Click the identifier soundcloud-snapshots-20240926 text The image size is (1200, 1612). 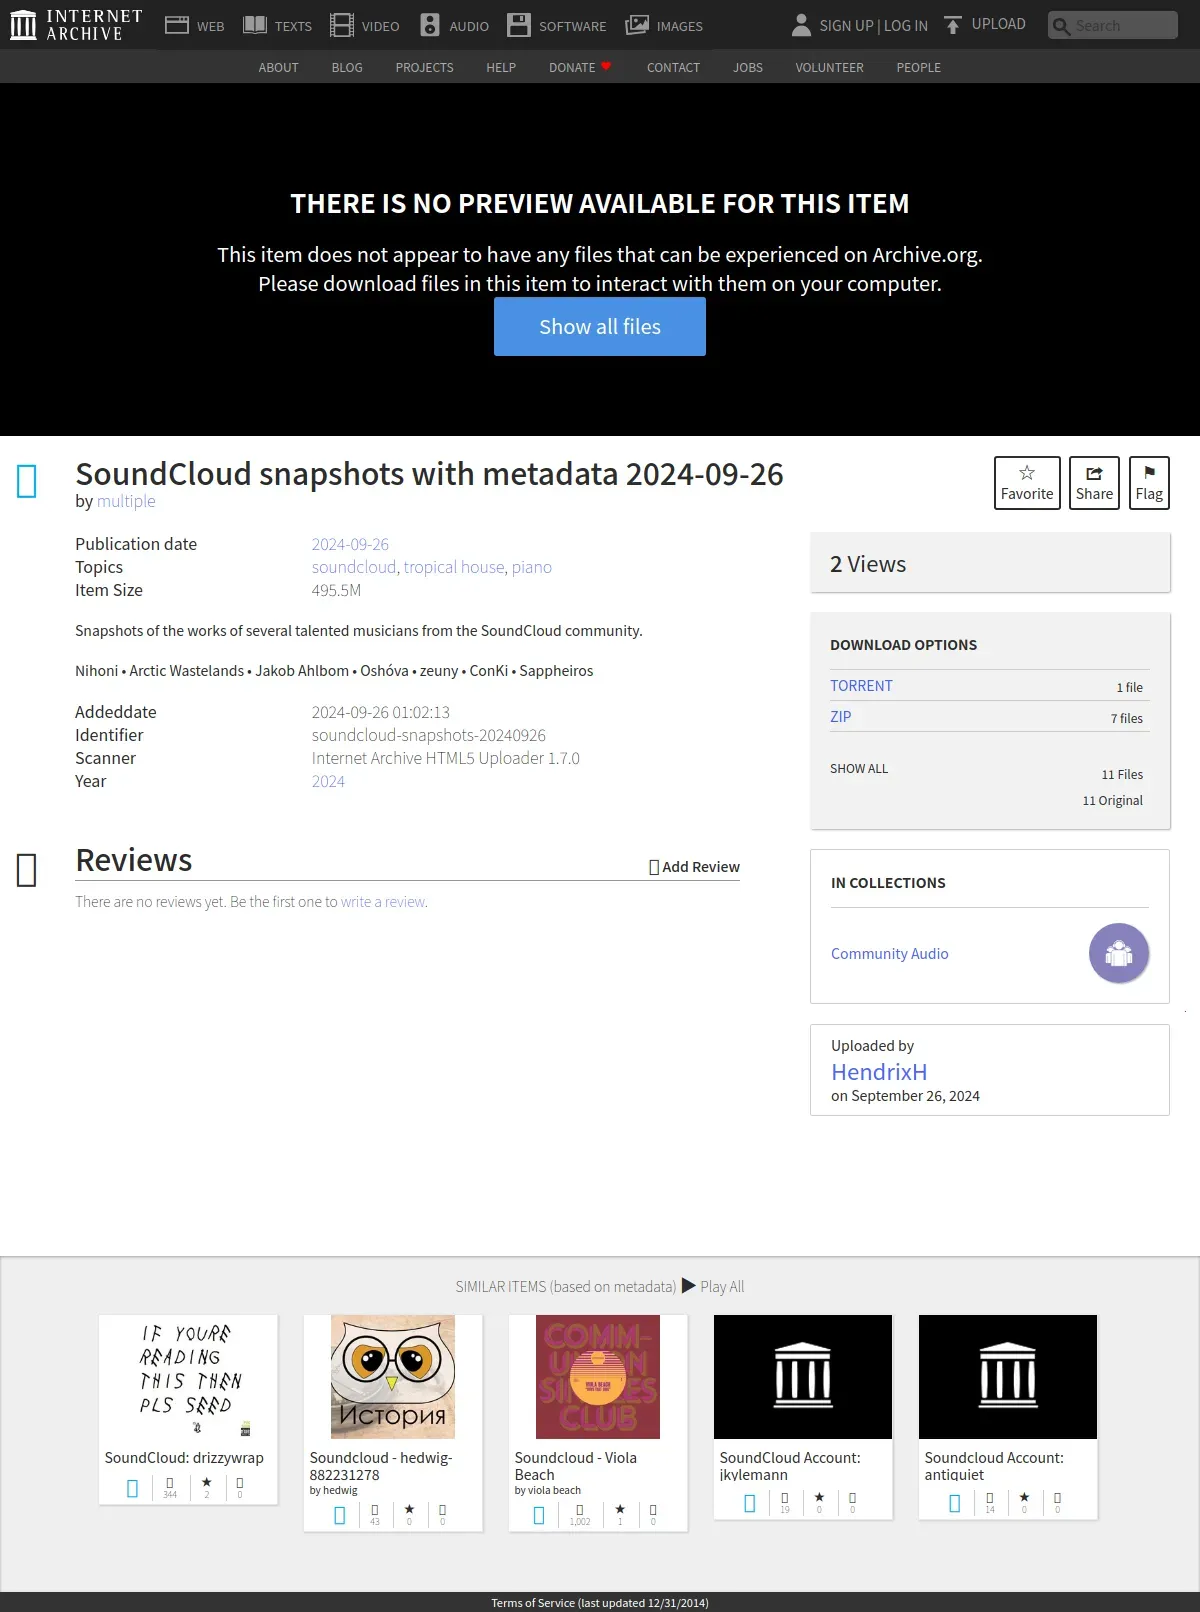pos(429,735)
